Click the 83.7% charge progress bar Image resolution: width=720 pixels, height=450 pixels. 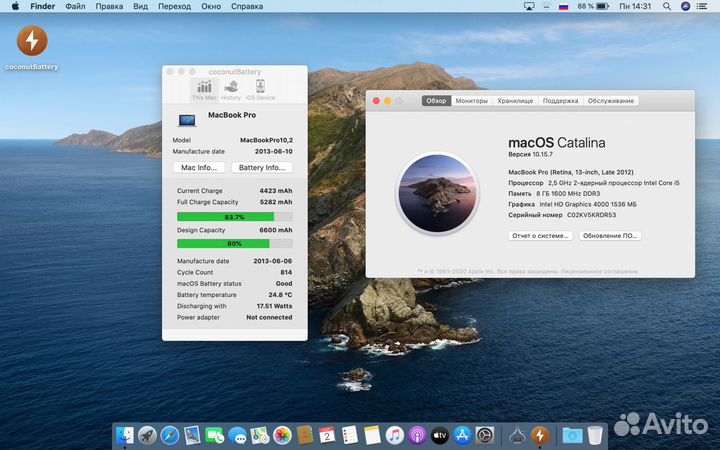[x=235, y=217]
